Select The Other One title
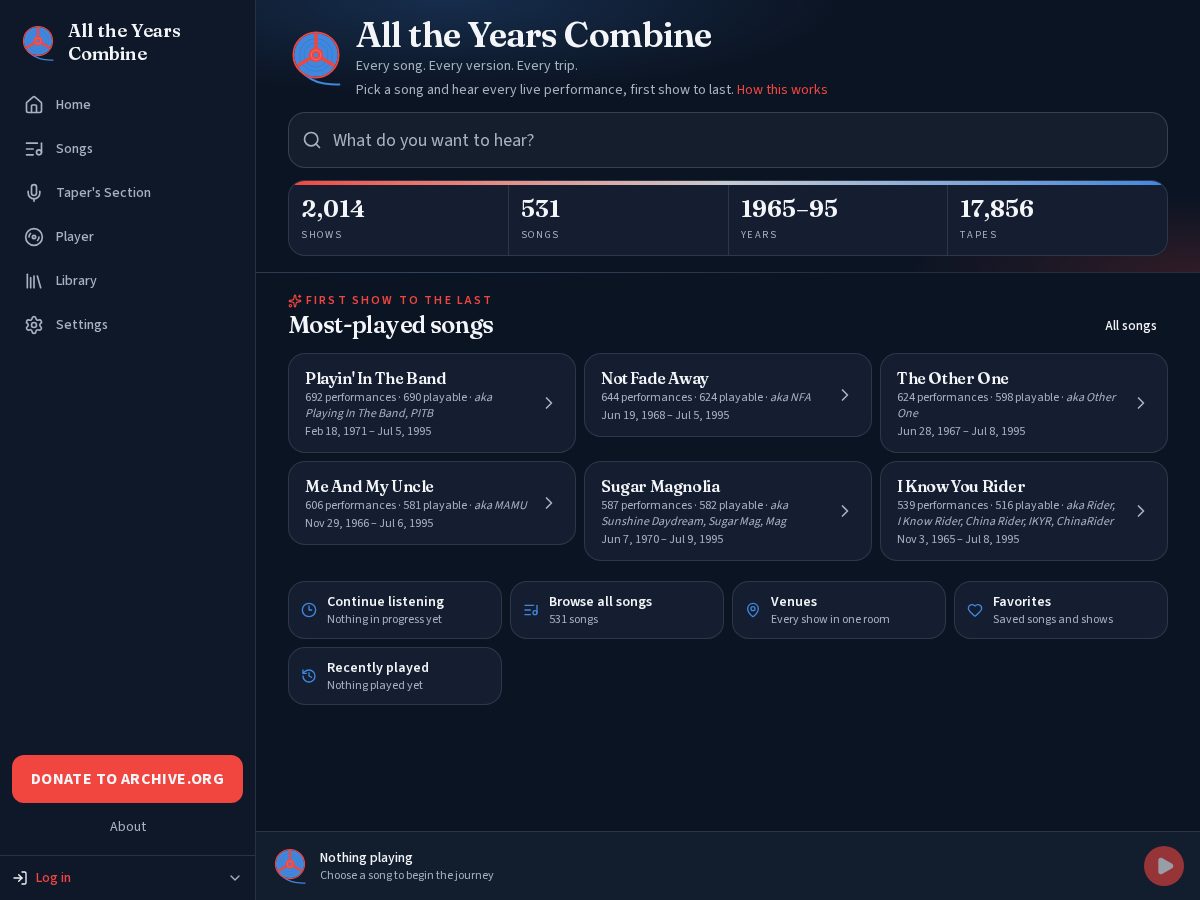Viewport: 1200px width, 900px height. pos(953,378)
